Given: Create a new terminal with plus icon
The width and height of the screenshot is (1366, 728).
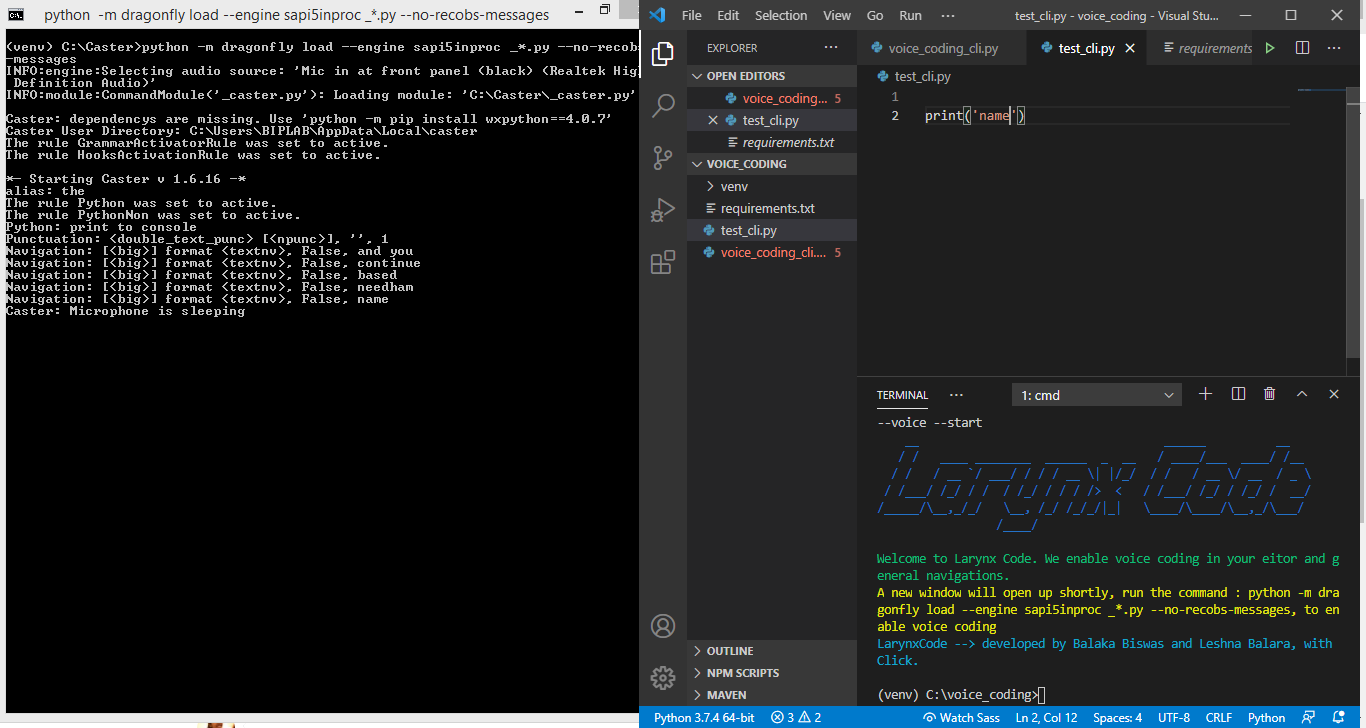Looking at the screenshot, I should pos(1205,394).
